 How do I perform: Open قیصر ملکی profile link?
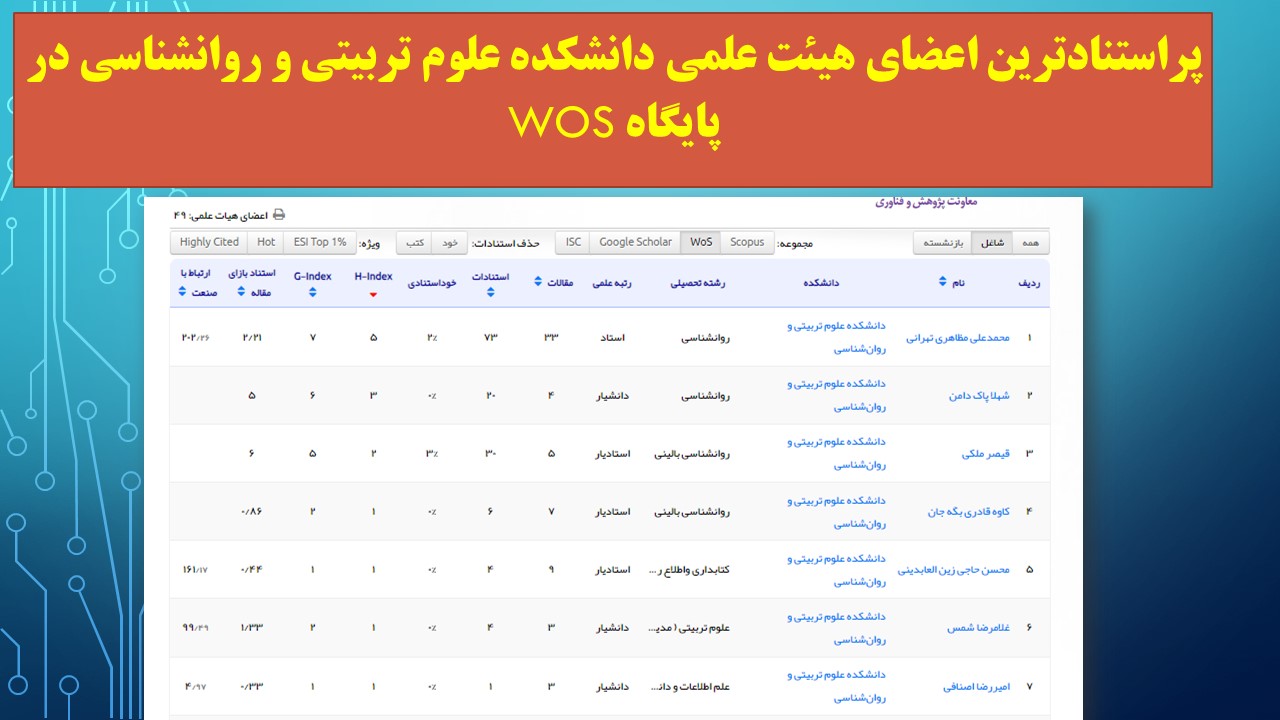tap(985, 454)
